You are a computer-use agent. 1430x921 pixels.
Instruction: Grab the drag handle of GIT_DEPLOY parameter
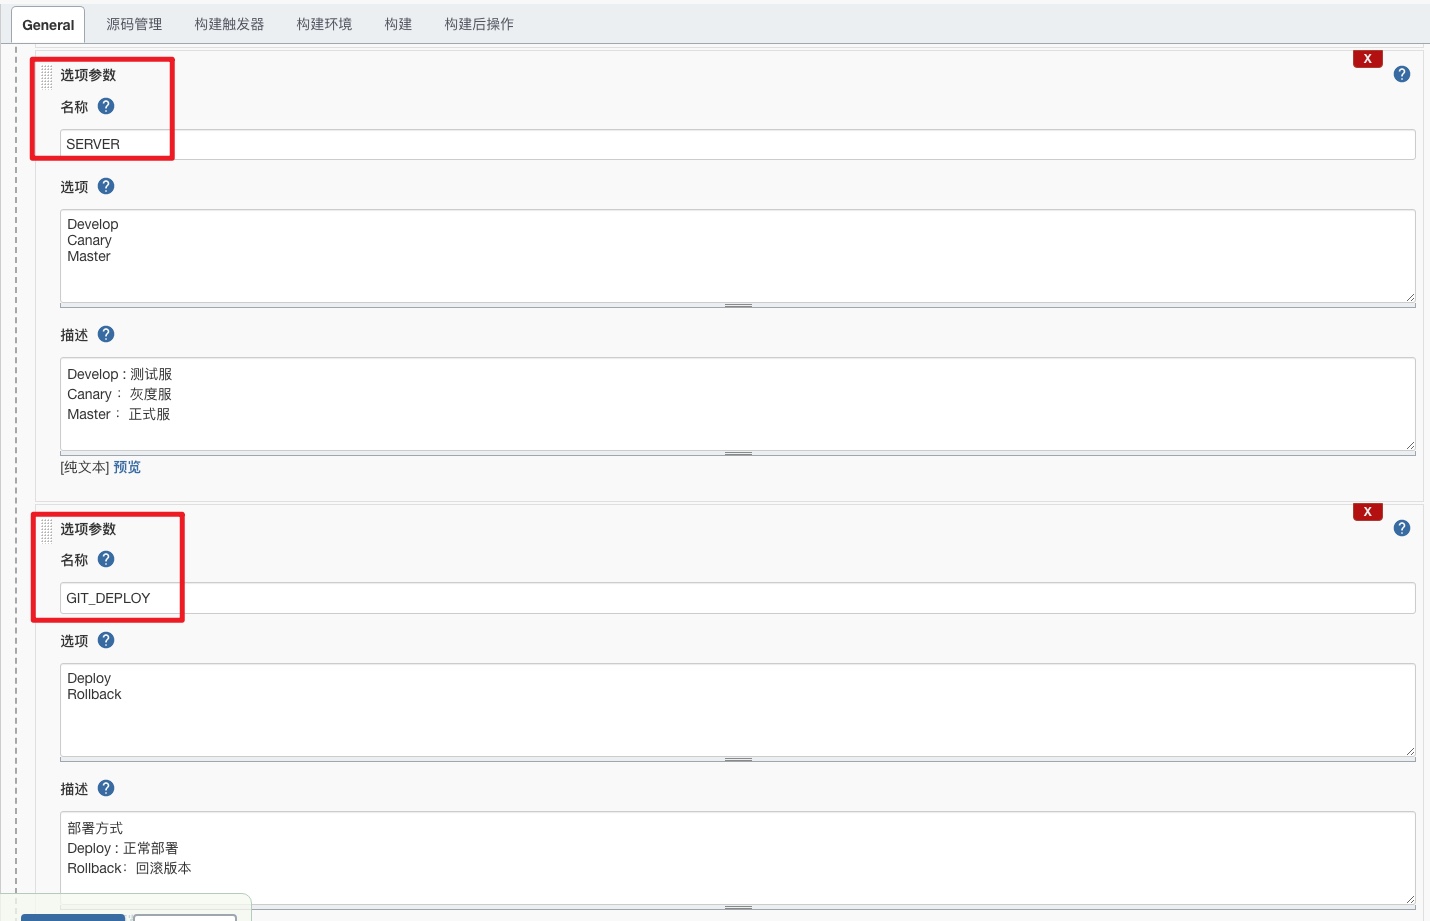47,530
